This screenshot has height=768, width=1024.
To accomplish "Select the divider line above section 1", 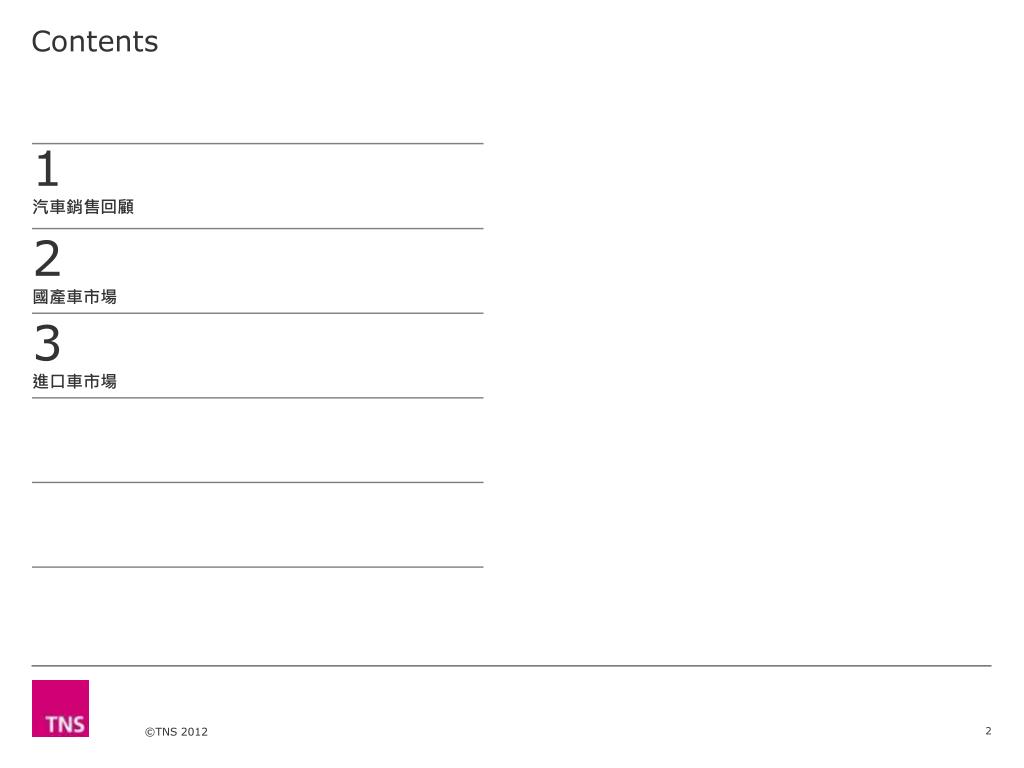I will point(257,144).
